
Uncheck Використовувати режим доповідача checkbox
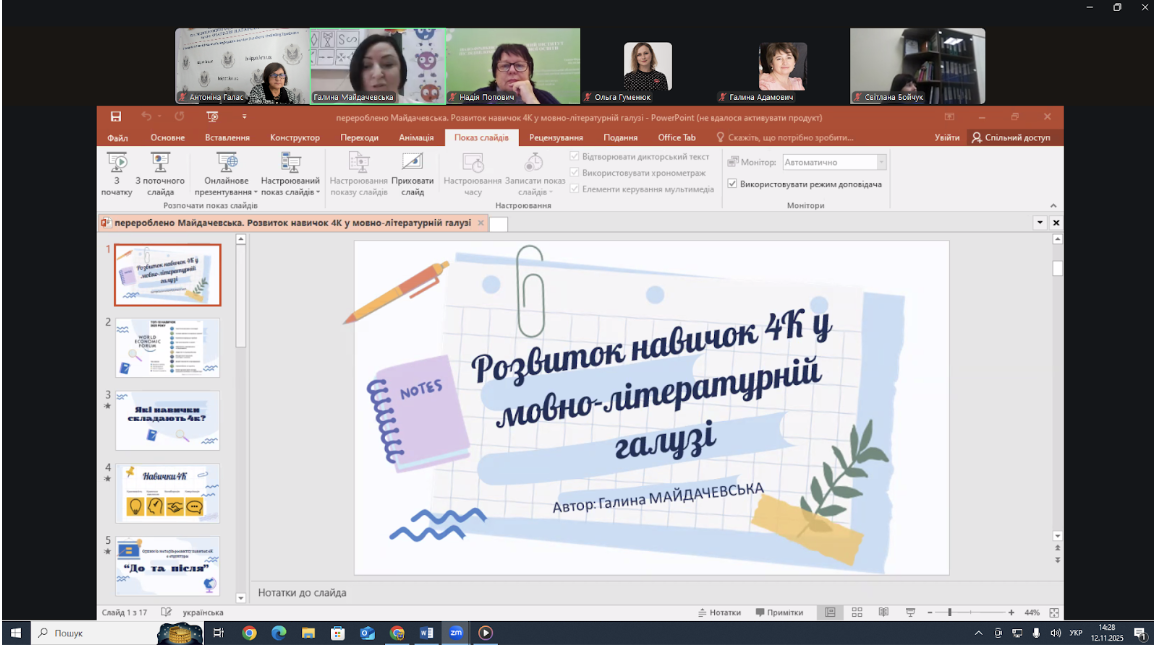pos(732,183)
